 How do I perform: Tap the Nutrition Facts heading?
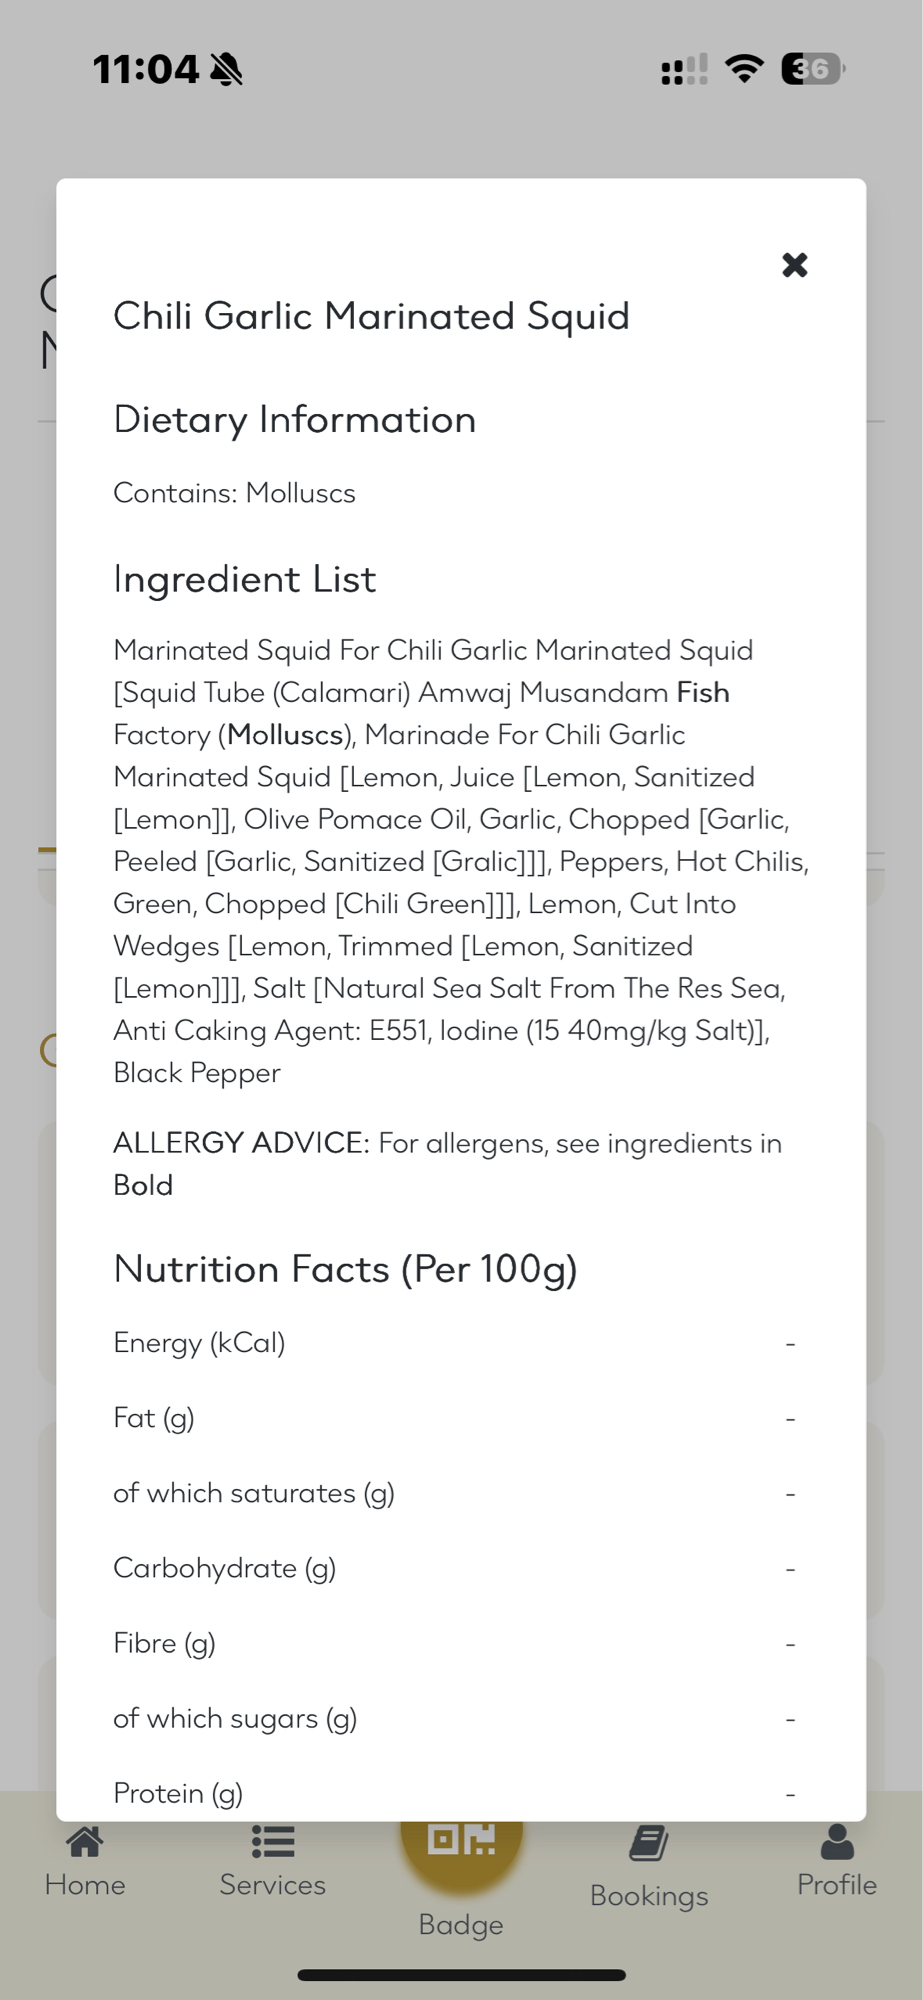(345, 1269)
